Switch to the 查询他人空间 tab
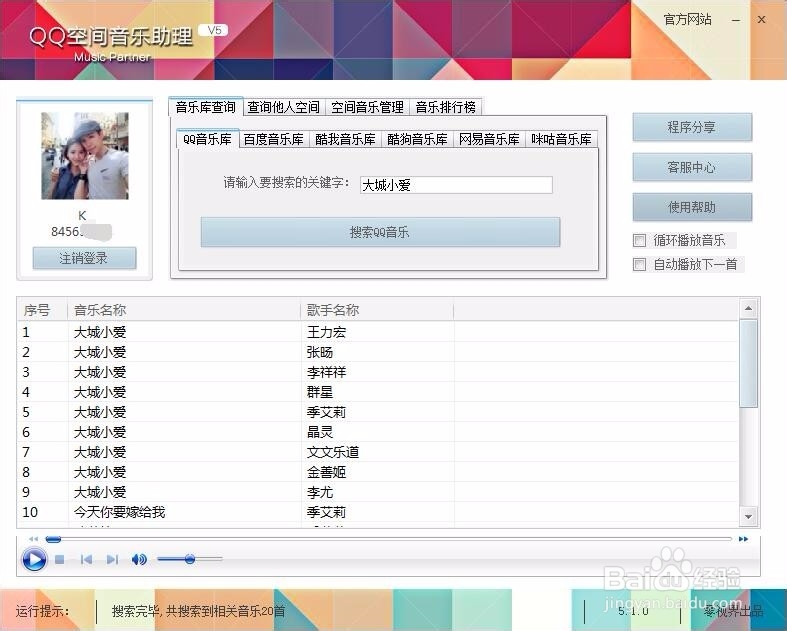 coord(284,107)
